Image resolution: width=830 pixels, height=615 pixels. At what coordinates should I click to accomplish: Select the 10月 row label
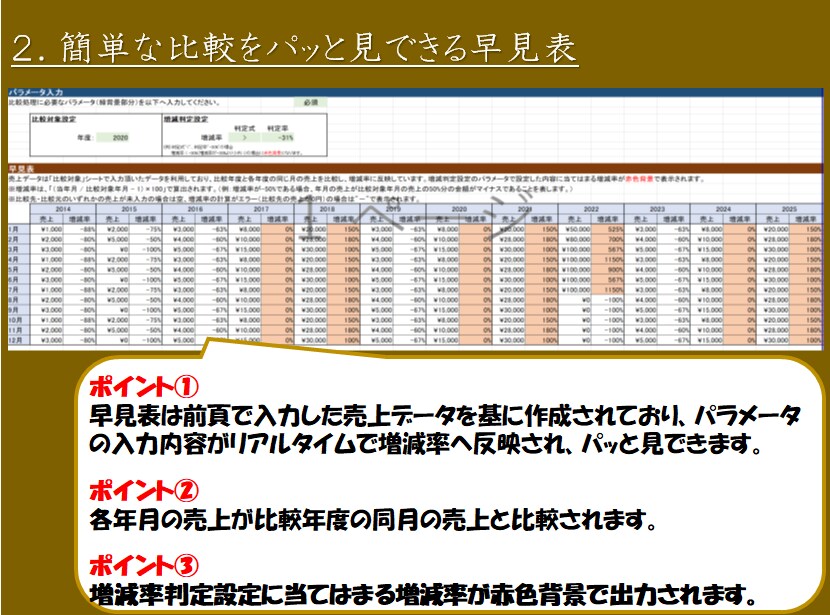tap(19, 320)
